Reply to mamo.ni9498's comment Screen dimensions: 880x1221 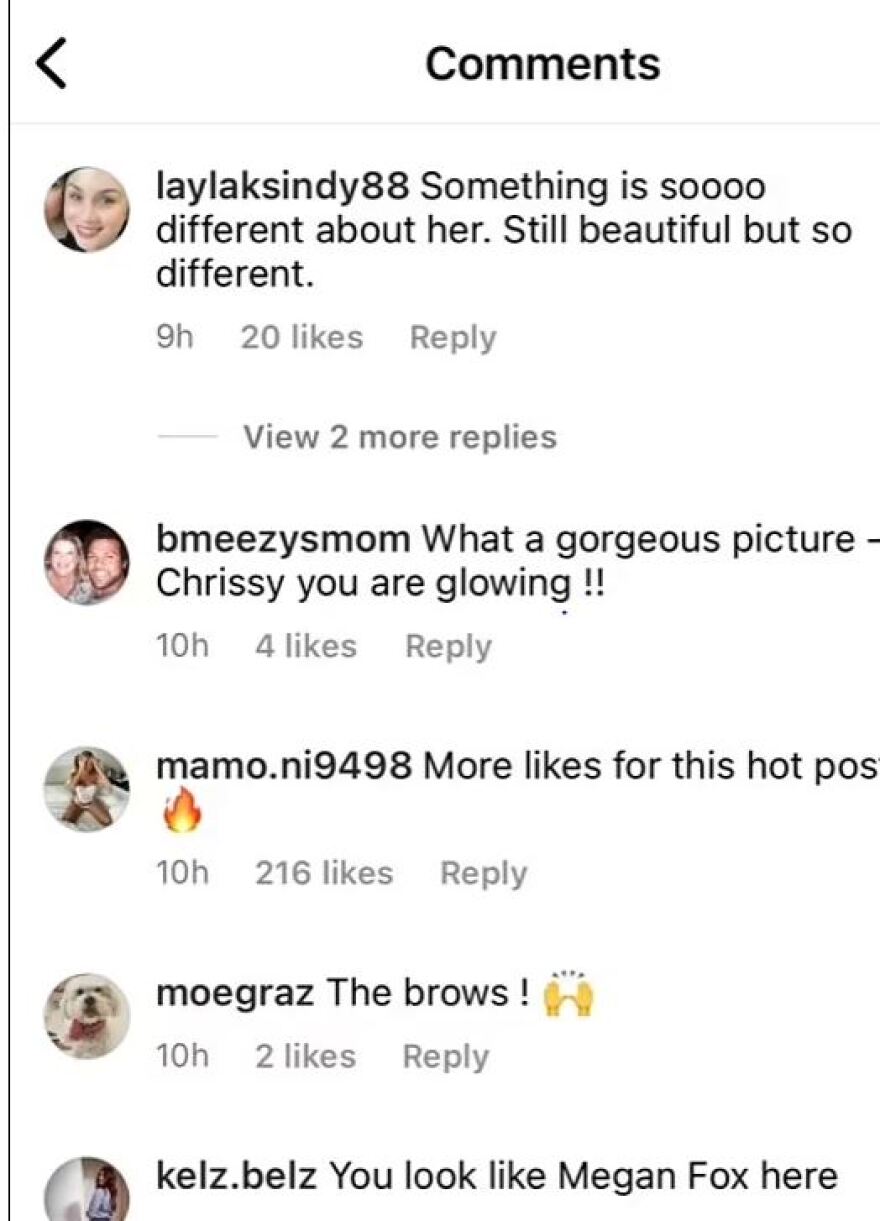pos(483,873)
